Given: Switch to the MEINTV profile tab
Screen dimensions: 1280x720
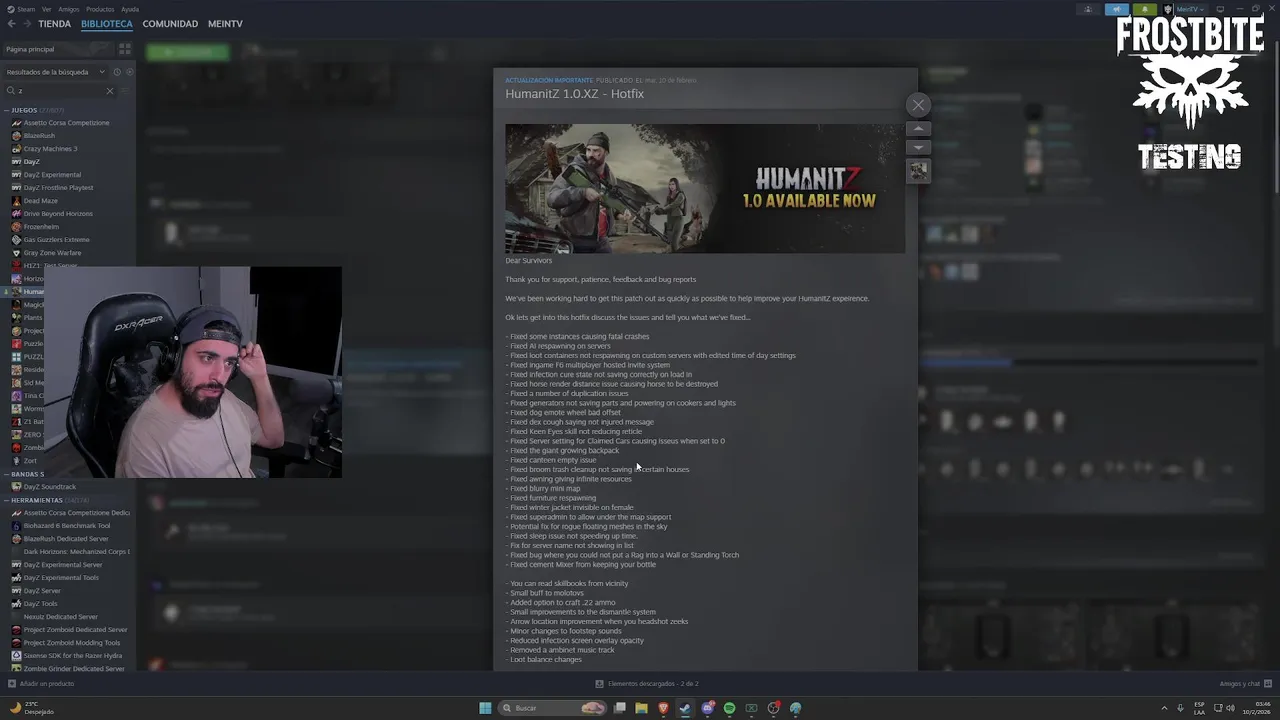Looking at the screenshot, I should (225, 24).
